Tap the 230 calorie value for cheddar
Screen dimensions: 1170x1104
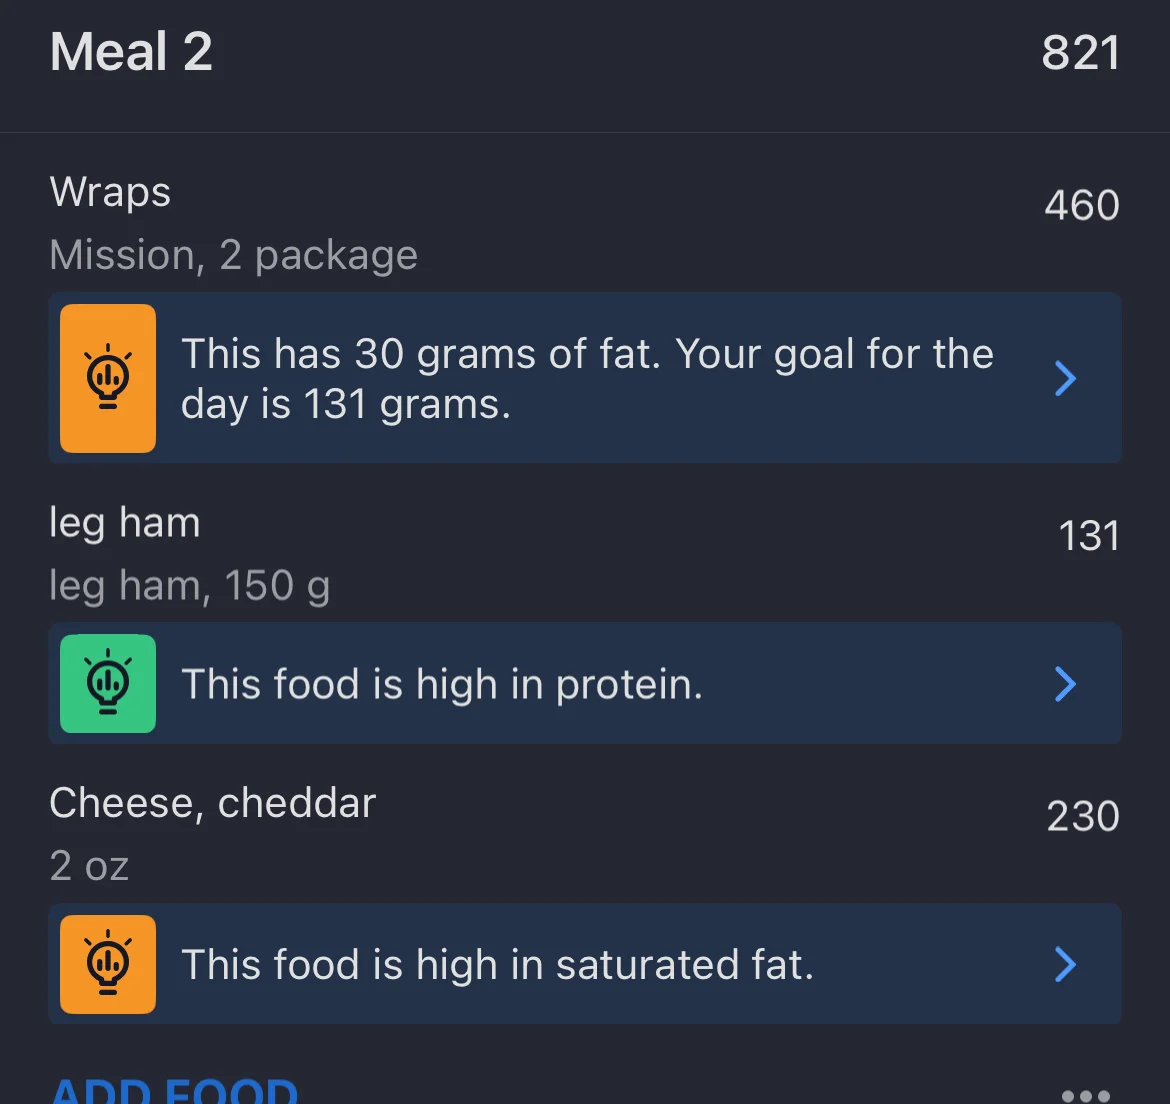(1082, 816)
